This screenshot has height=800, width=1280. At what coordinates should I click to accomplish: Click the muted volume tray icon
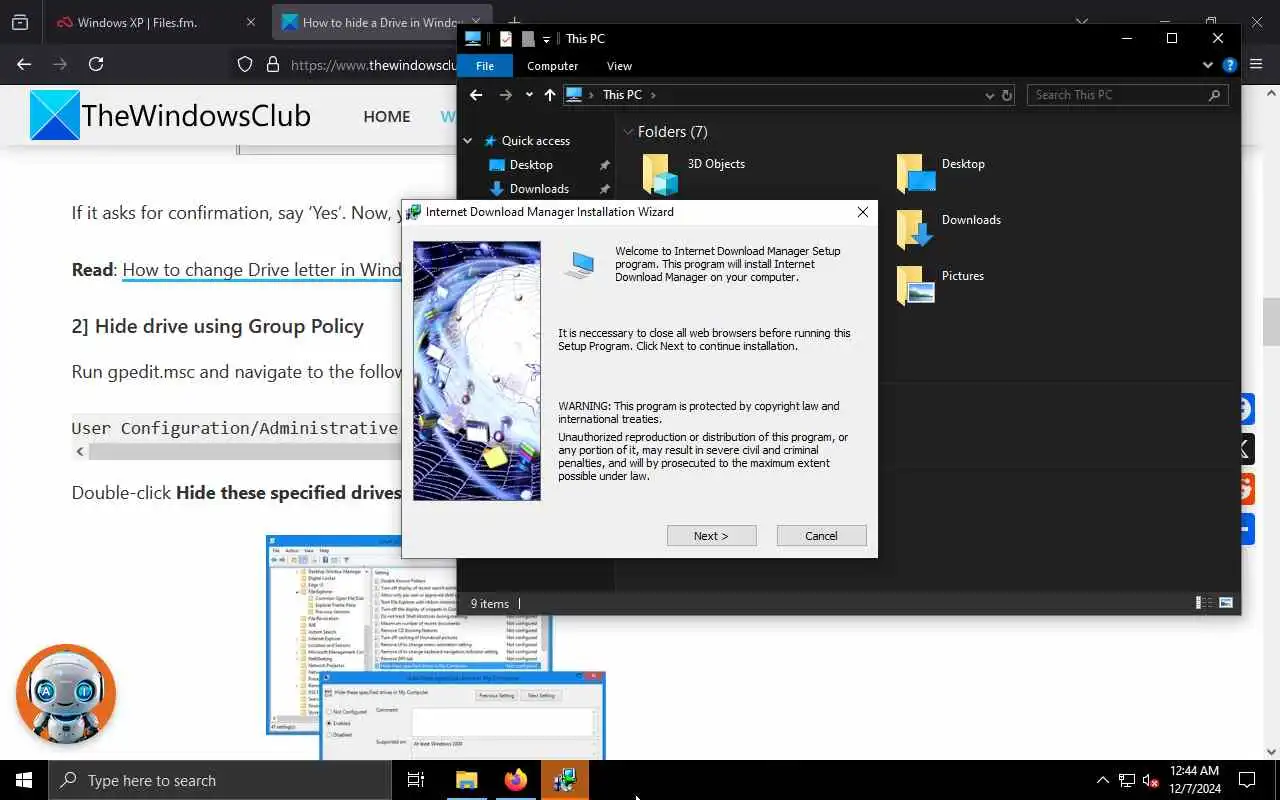(1151, 780)
